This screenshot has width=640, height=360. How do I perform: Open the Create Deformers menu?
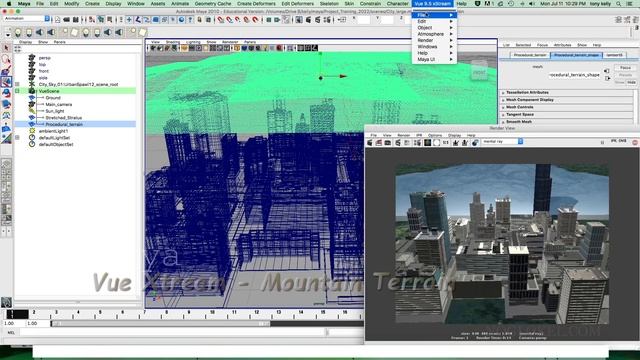click(256, 3)
